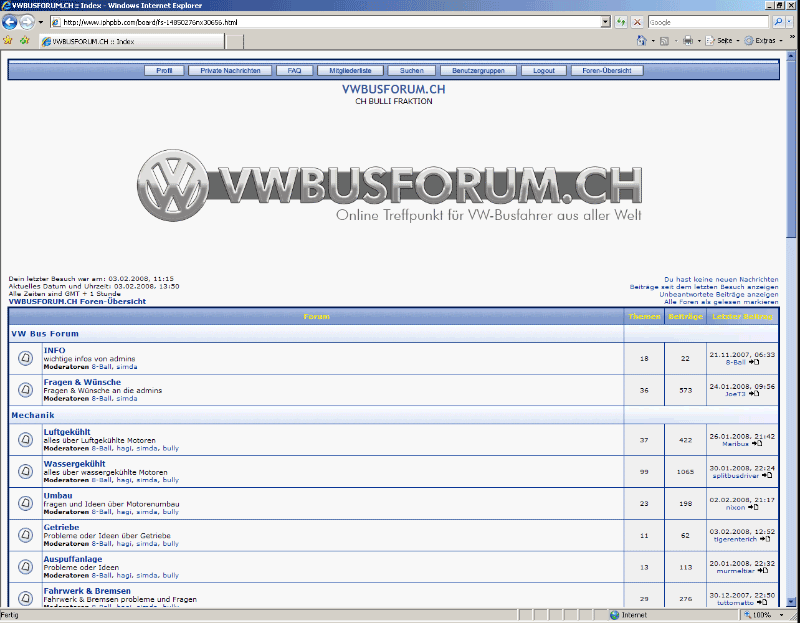The height and width of the screenshot is (623, 800).
Task: Open the Extras menu in the toolbar
Action: click(763, 41)
